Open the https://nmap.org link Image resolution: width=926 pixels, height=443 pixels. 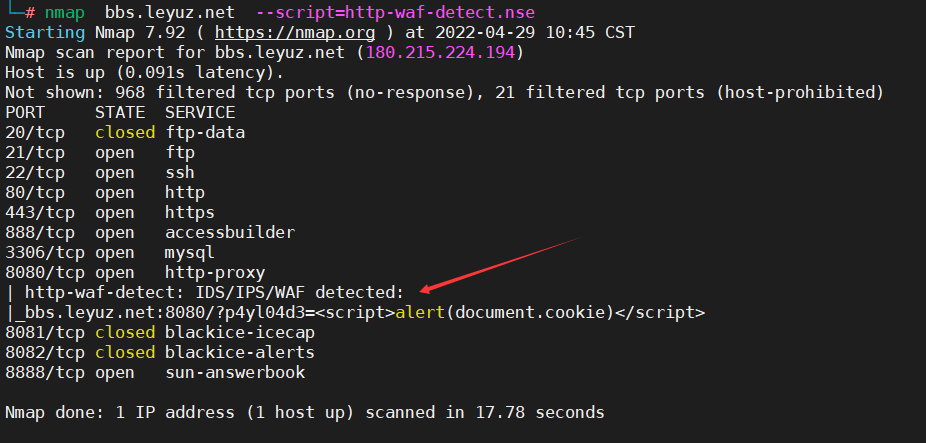coord(295,32)
